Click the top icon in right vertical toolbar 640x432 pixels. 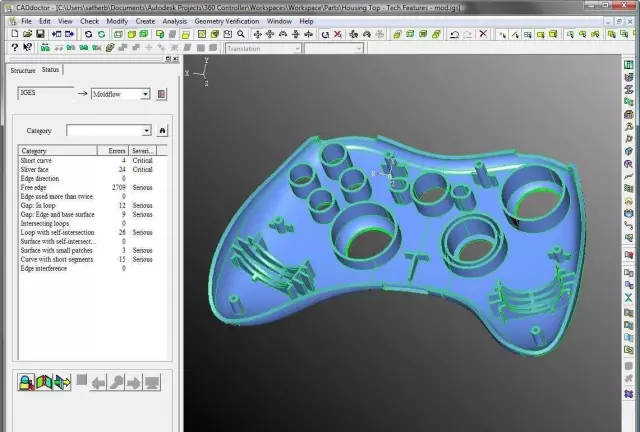[x=629, y=64]
